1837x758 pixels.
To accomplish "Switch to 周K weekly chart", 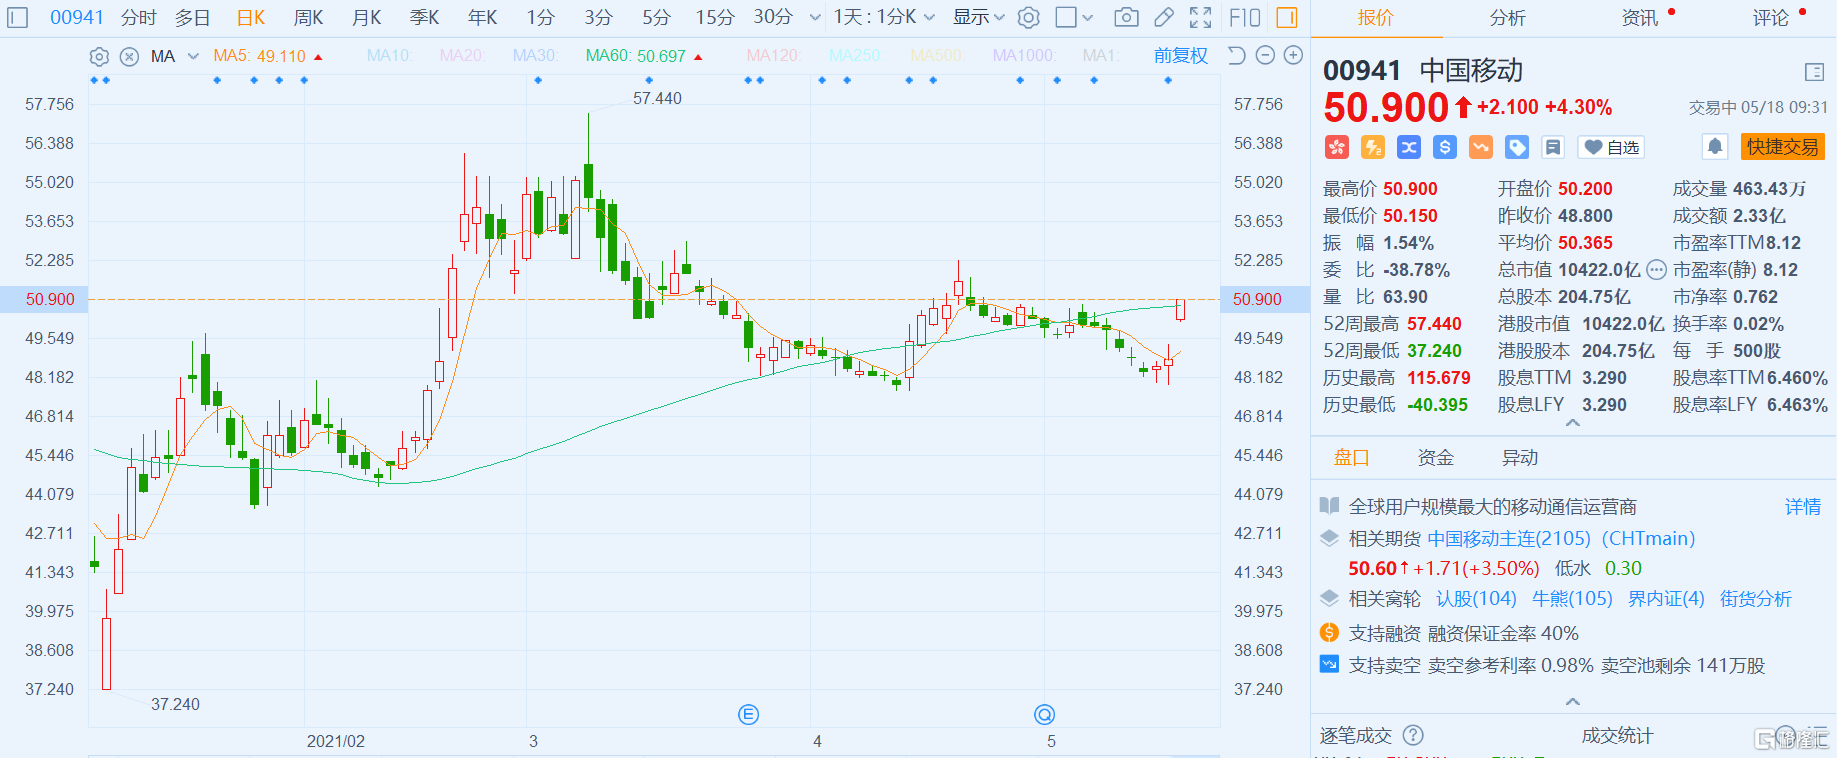I will [308, 17].
